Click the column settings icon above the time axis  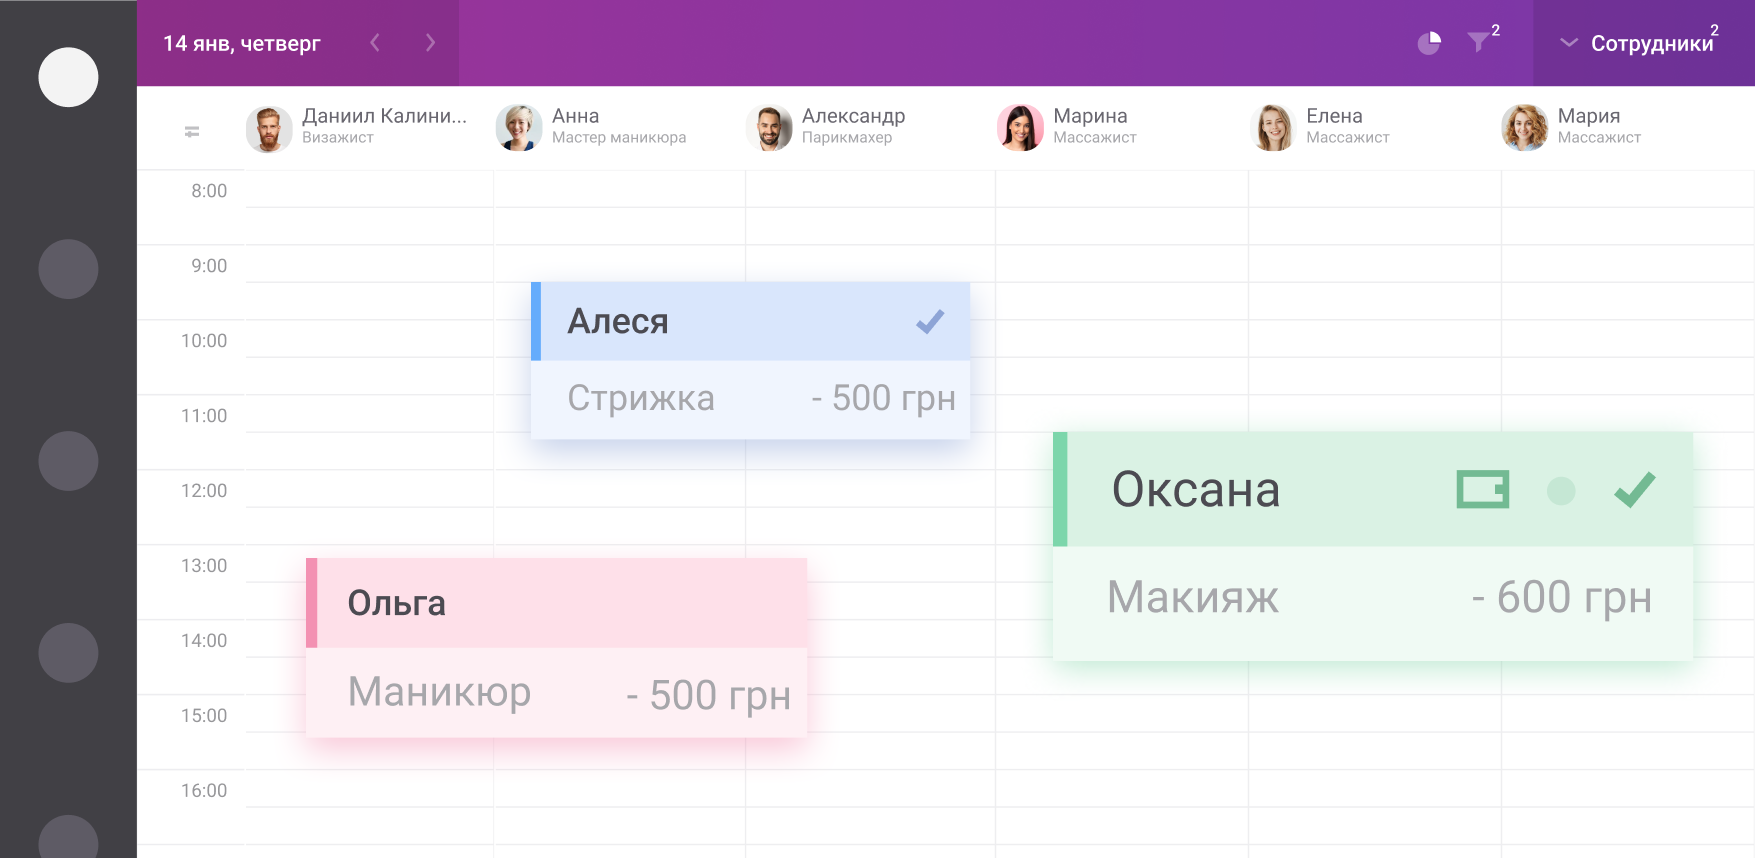(x=192, y=131)
